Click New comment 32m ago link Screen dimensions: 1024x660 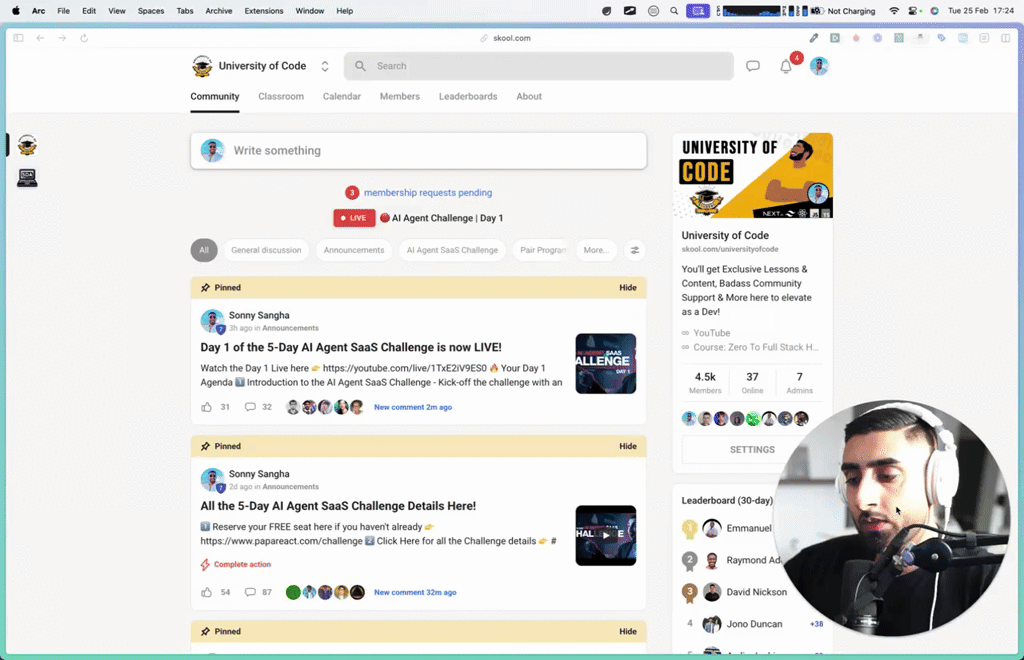(x=415, y=592)
